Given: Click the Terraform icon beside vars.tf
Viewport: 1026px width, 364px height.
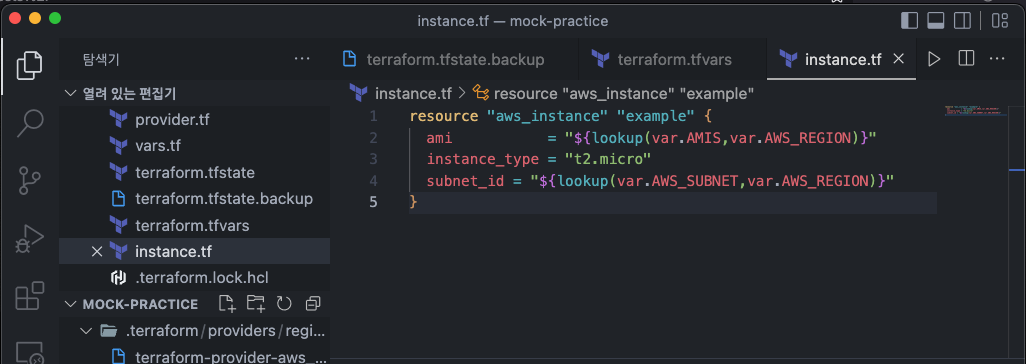Looking at the screenshot, I should coord(118,146).
